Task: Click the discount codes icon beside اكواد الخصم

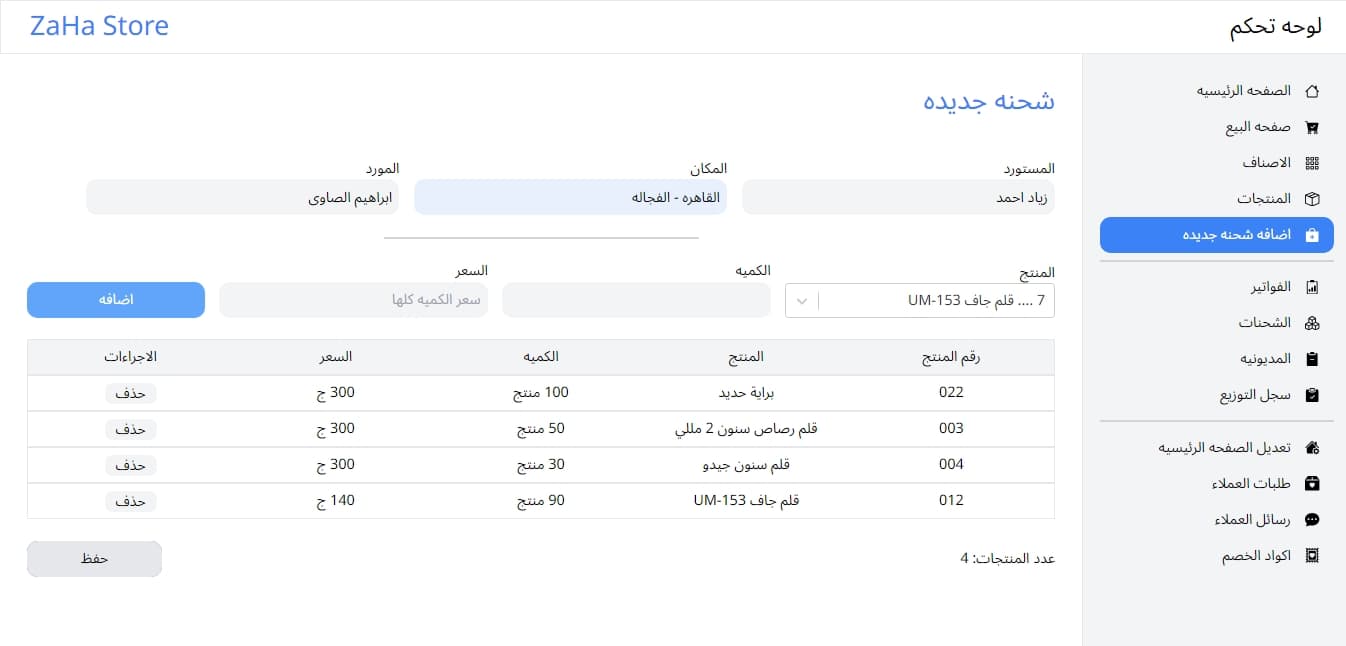Action: click(x=1313, y=556)
